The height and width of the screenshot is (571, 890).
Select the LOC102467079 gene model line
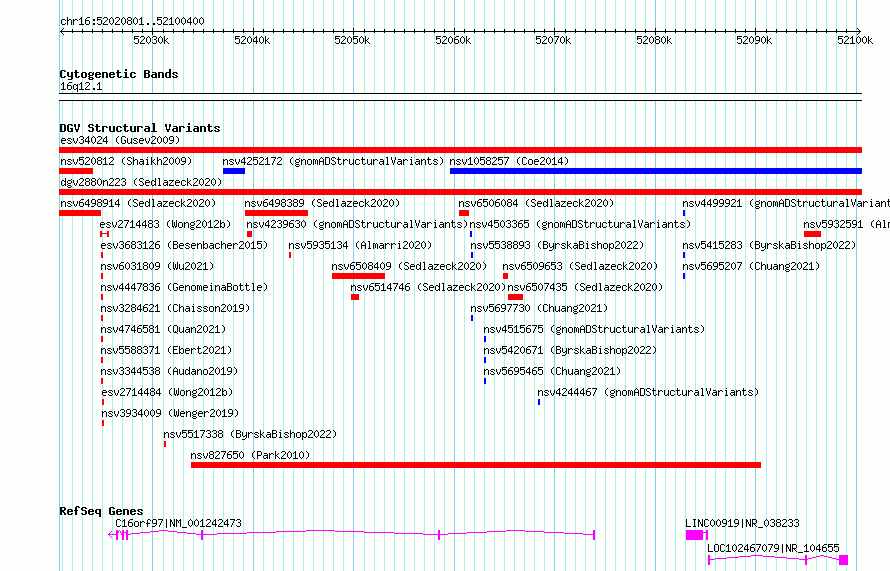778,560
